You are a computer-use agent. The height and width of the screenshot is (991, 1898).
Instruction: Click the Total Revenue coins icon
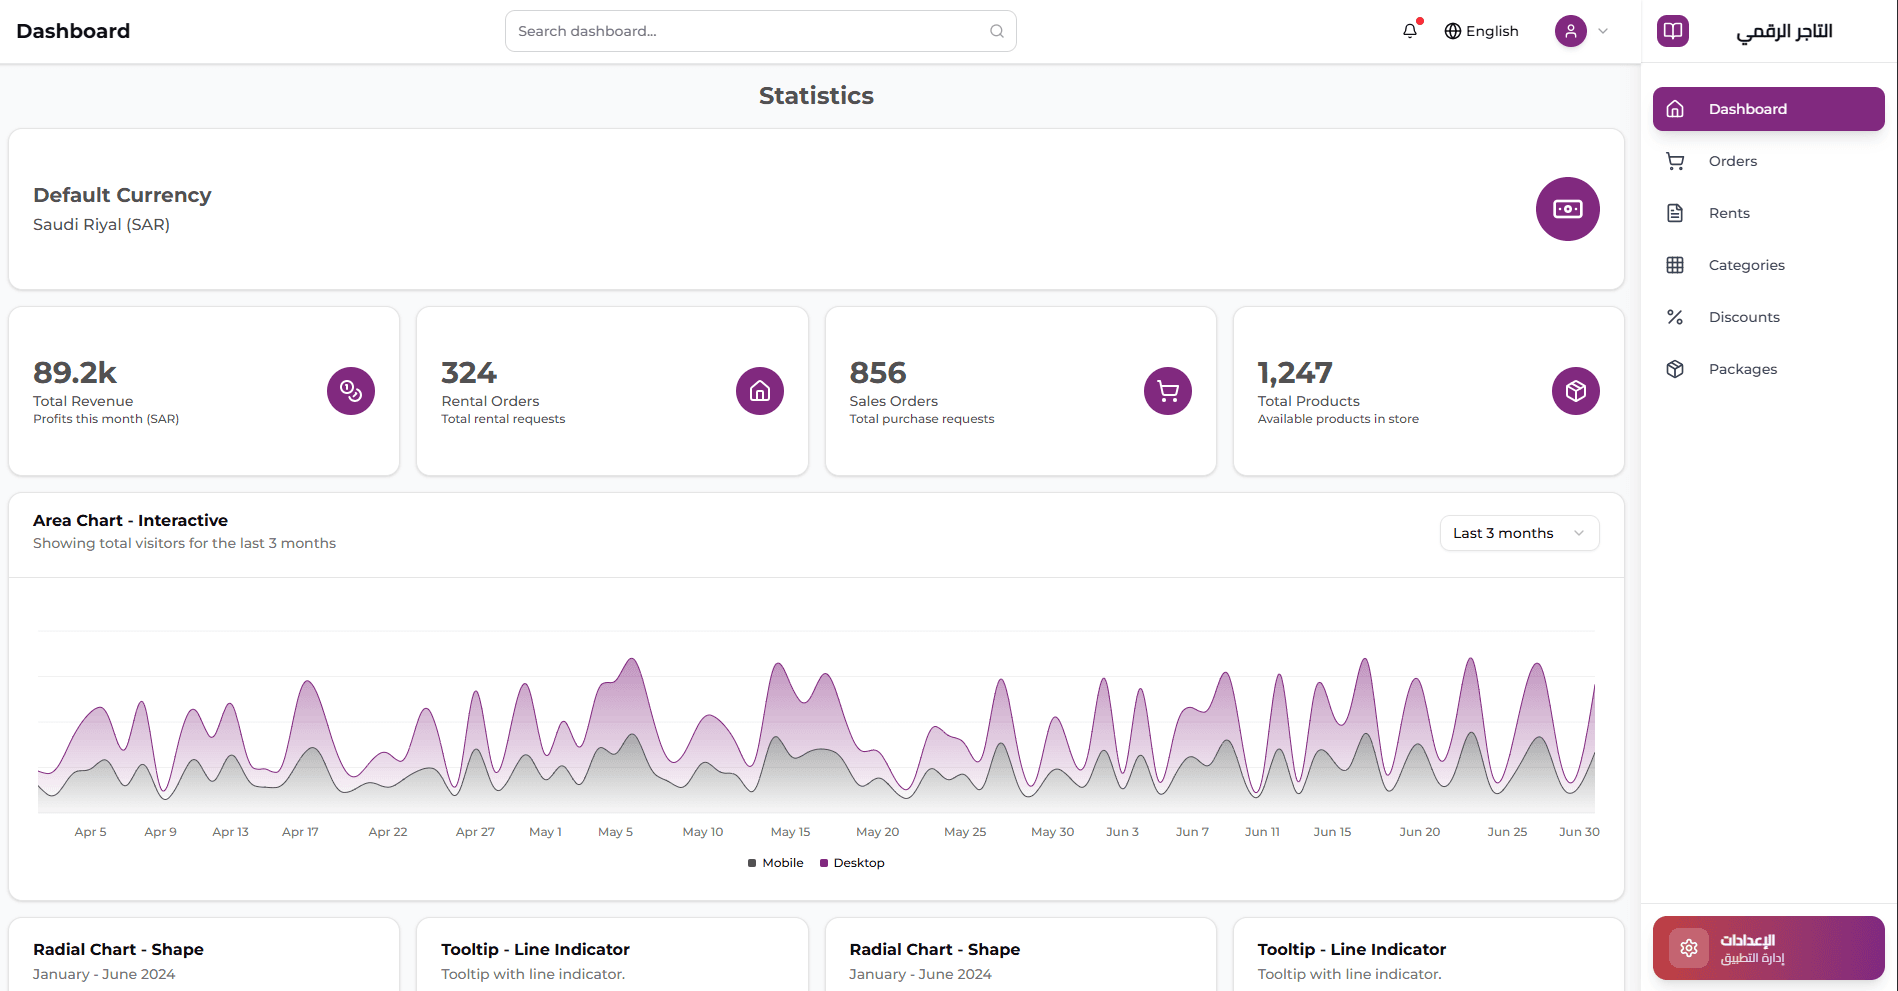[351, 391]
